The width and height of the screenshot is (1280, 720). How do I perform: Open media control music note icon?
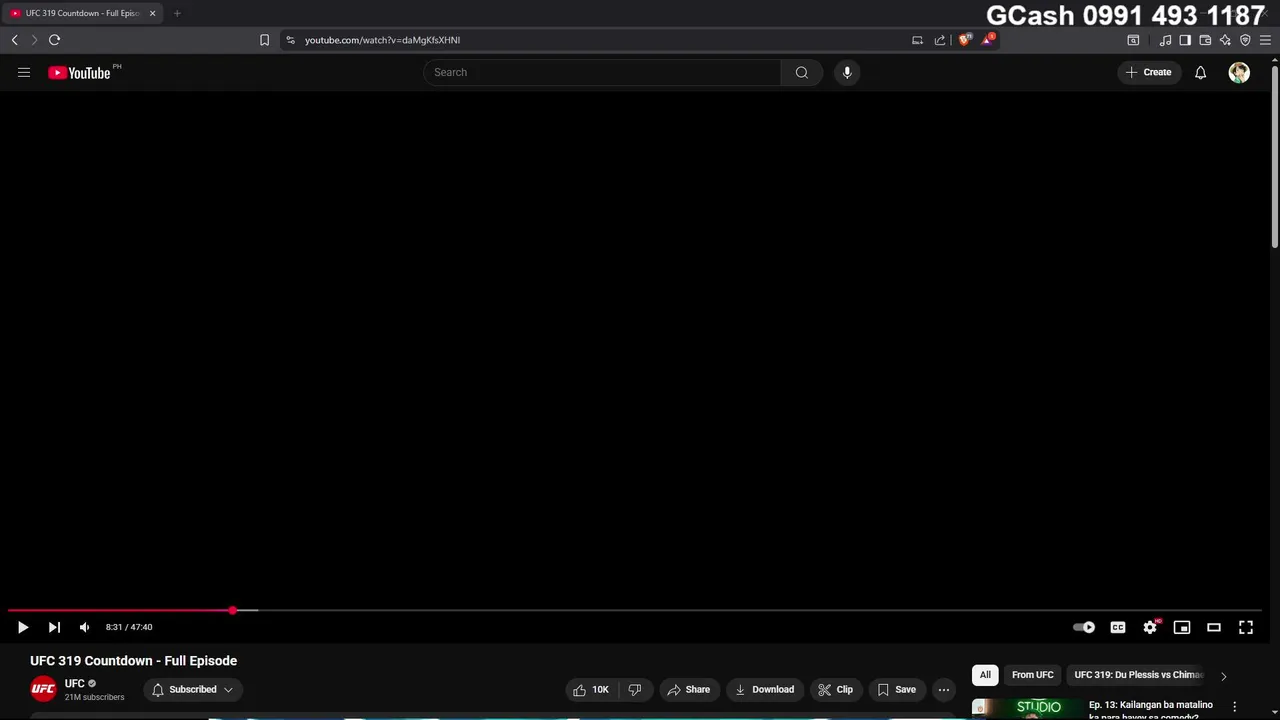[x=1165, y=40]
